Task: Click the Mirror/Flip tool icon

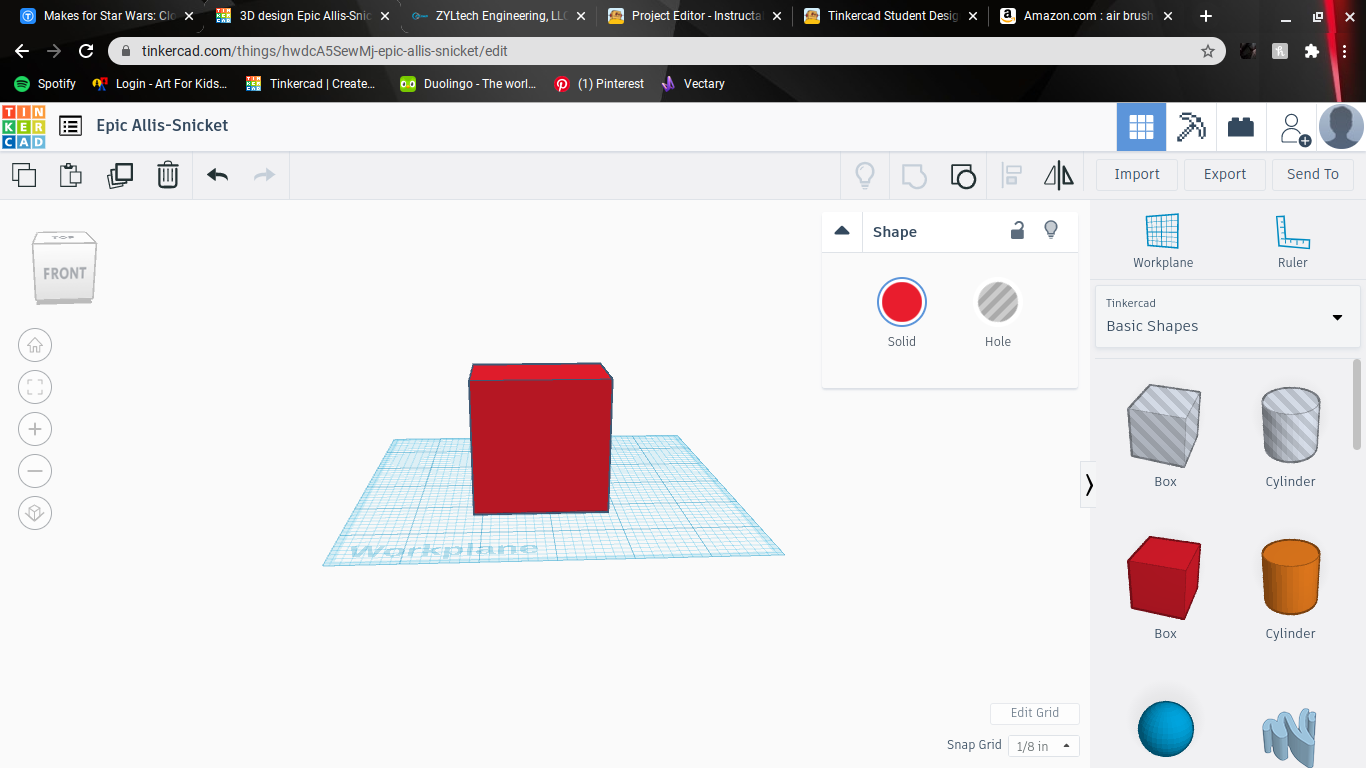Action: pos(1058,175)
